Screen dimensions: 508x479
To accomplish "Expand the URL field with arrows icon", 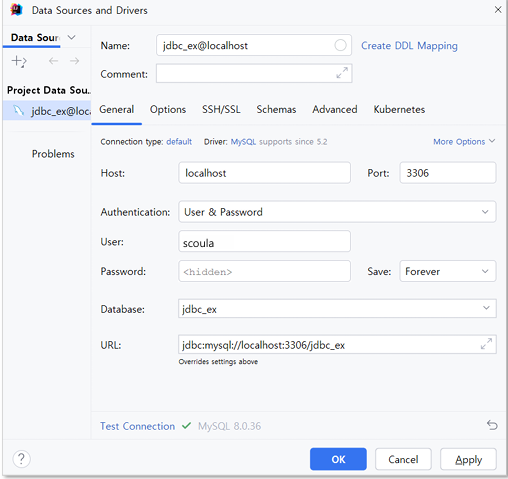I will pyautogui.click(x=486, y=344).
